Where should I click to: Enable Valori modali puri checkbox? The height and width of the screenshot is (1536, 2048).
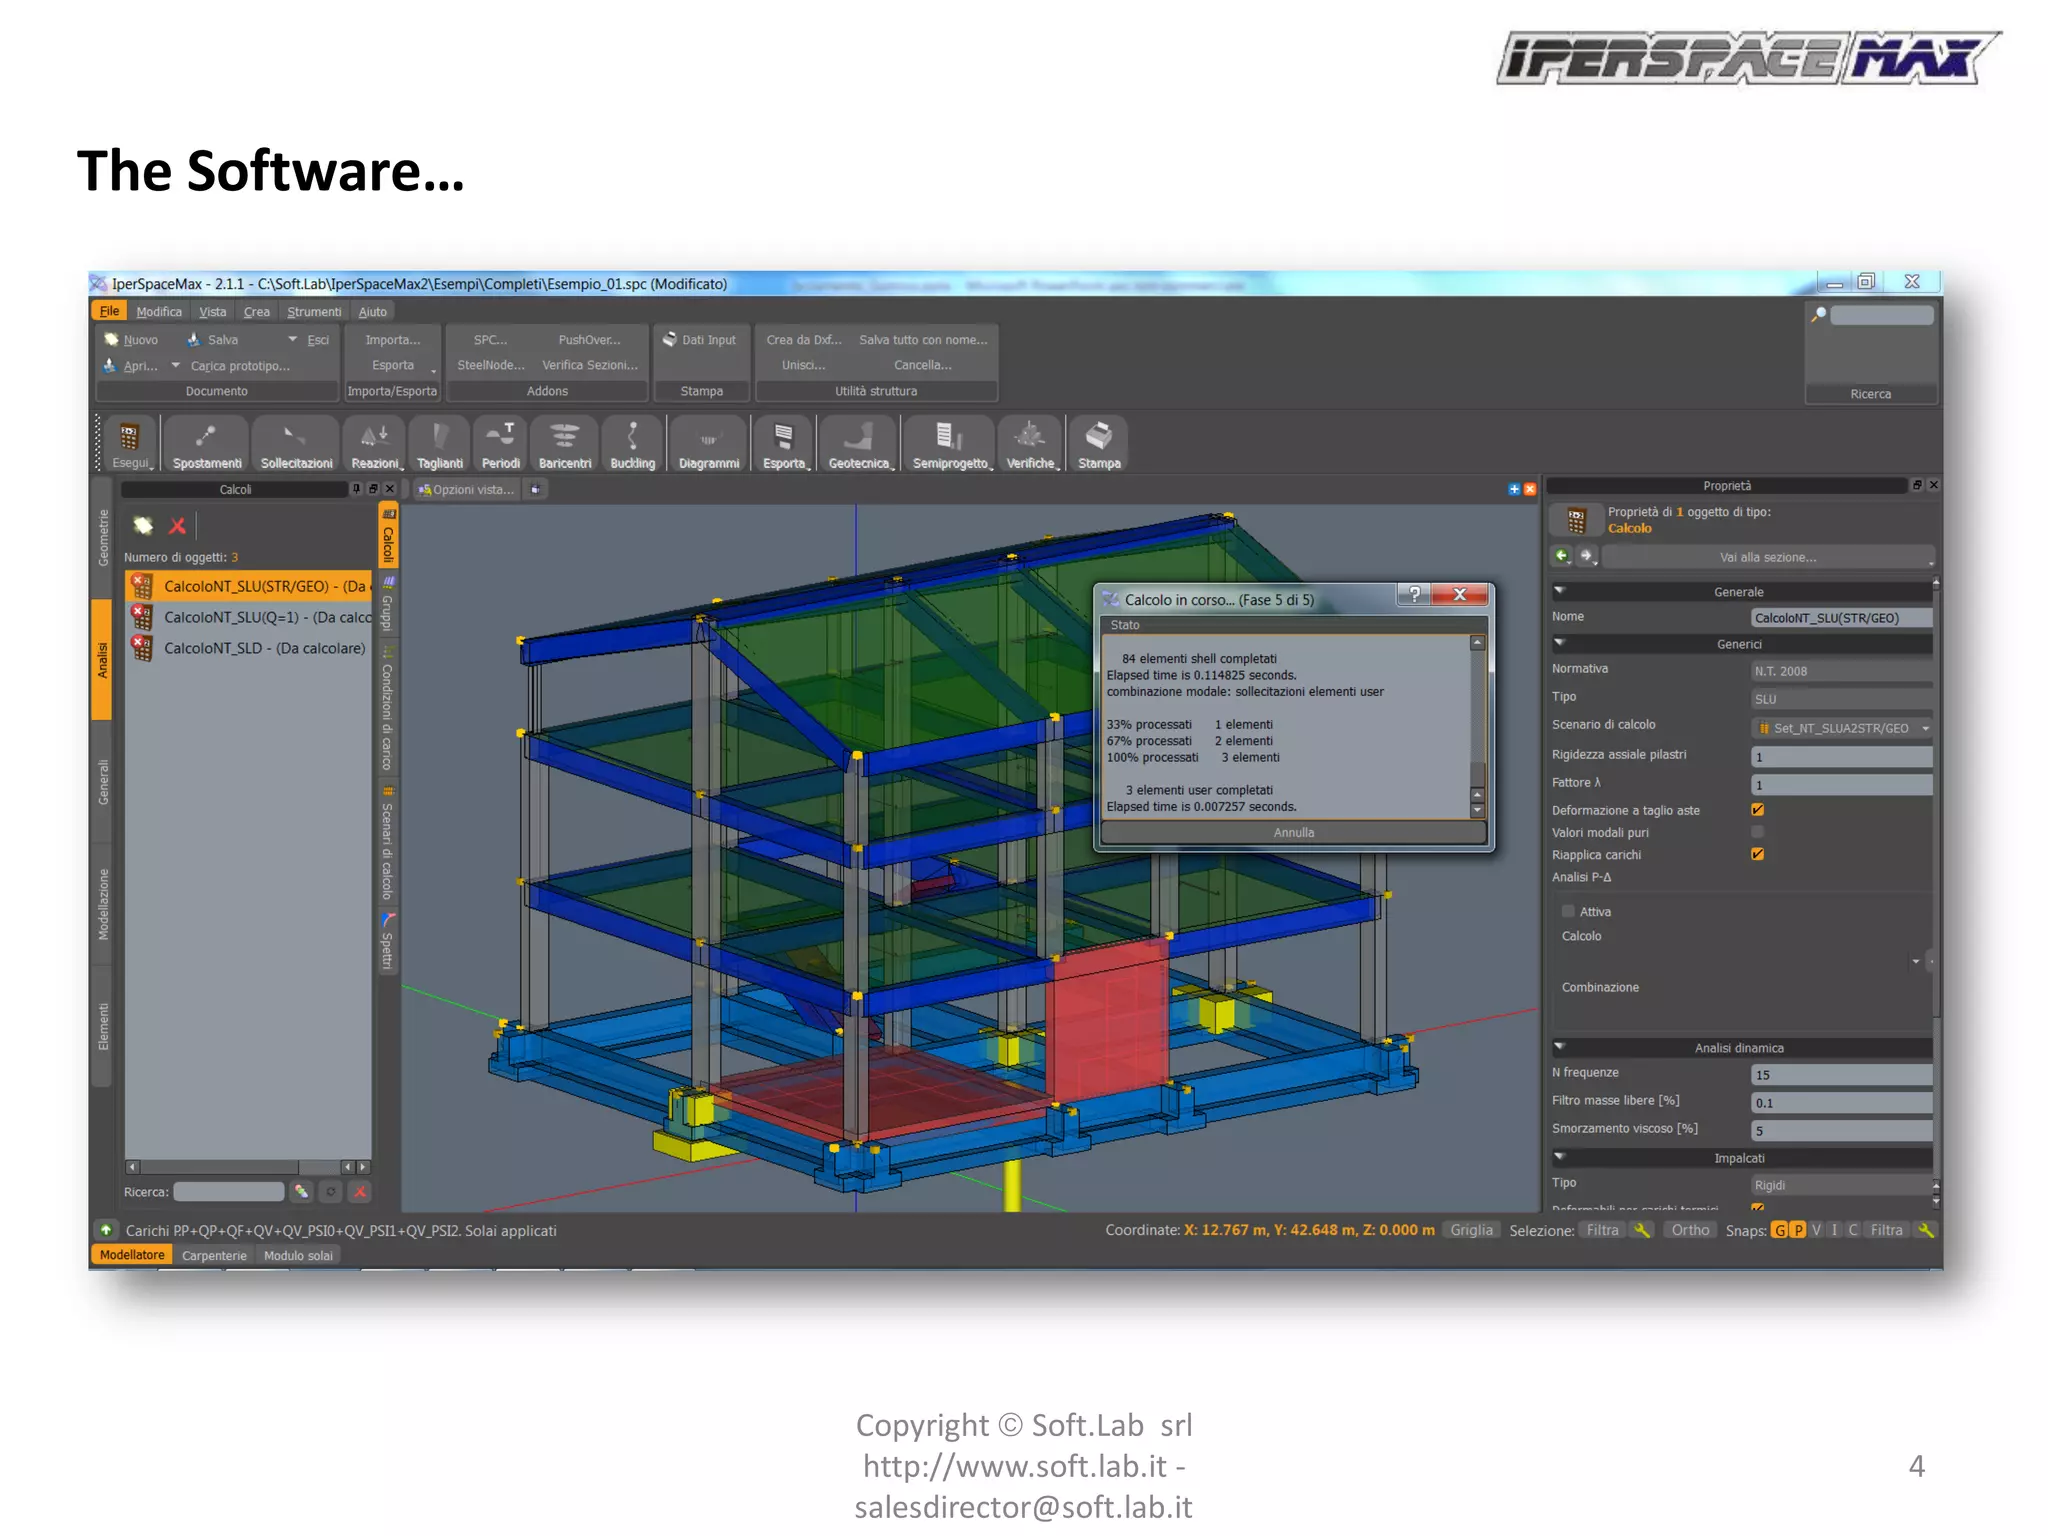(x=1757, y=832)
